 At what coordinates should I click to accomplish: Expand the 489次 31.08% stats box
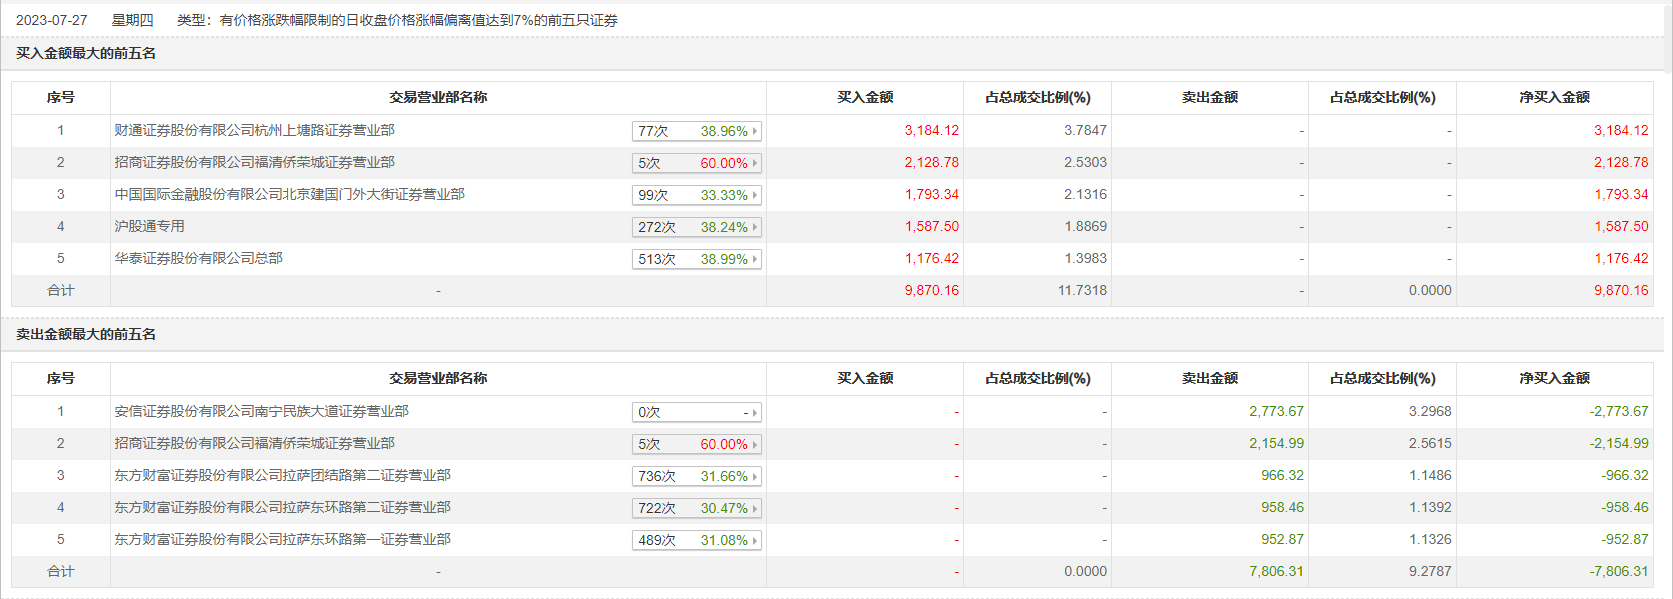coord(696,540)
